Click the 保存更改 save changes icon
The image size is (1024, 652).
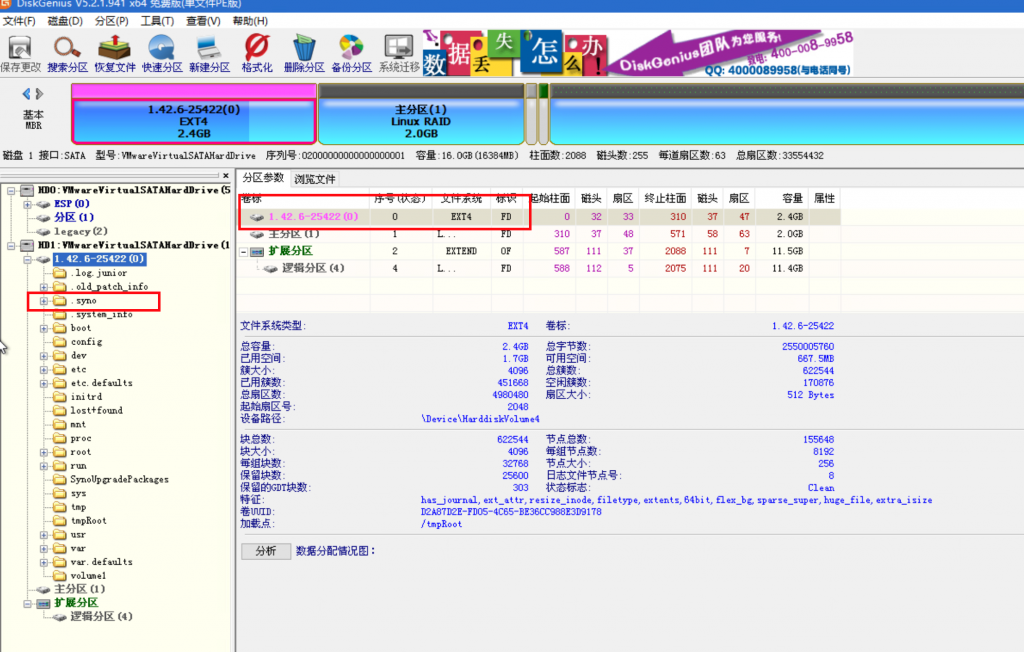point(20,54)
